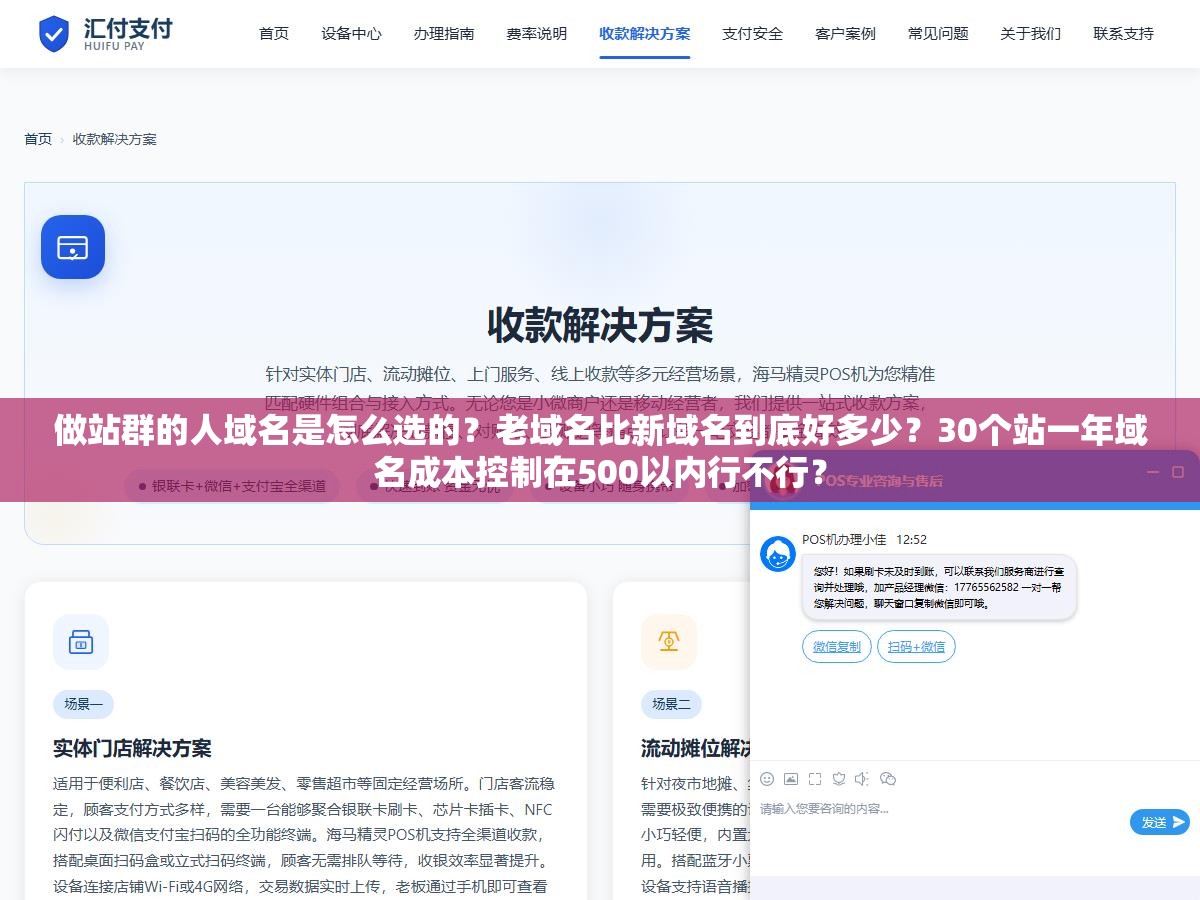1200x900 pixels.
Task: Click the 场景一 tag label
Action: (x=84, y=704)
